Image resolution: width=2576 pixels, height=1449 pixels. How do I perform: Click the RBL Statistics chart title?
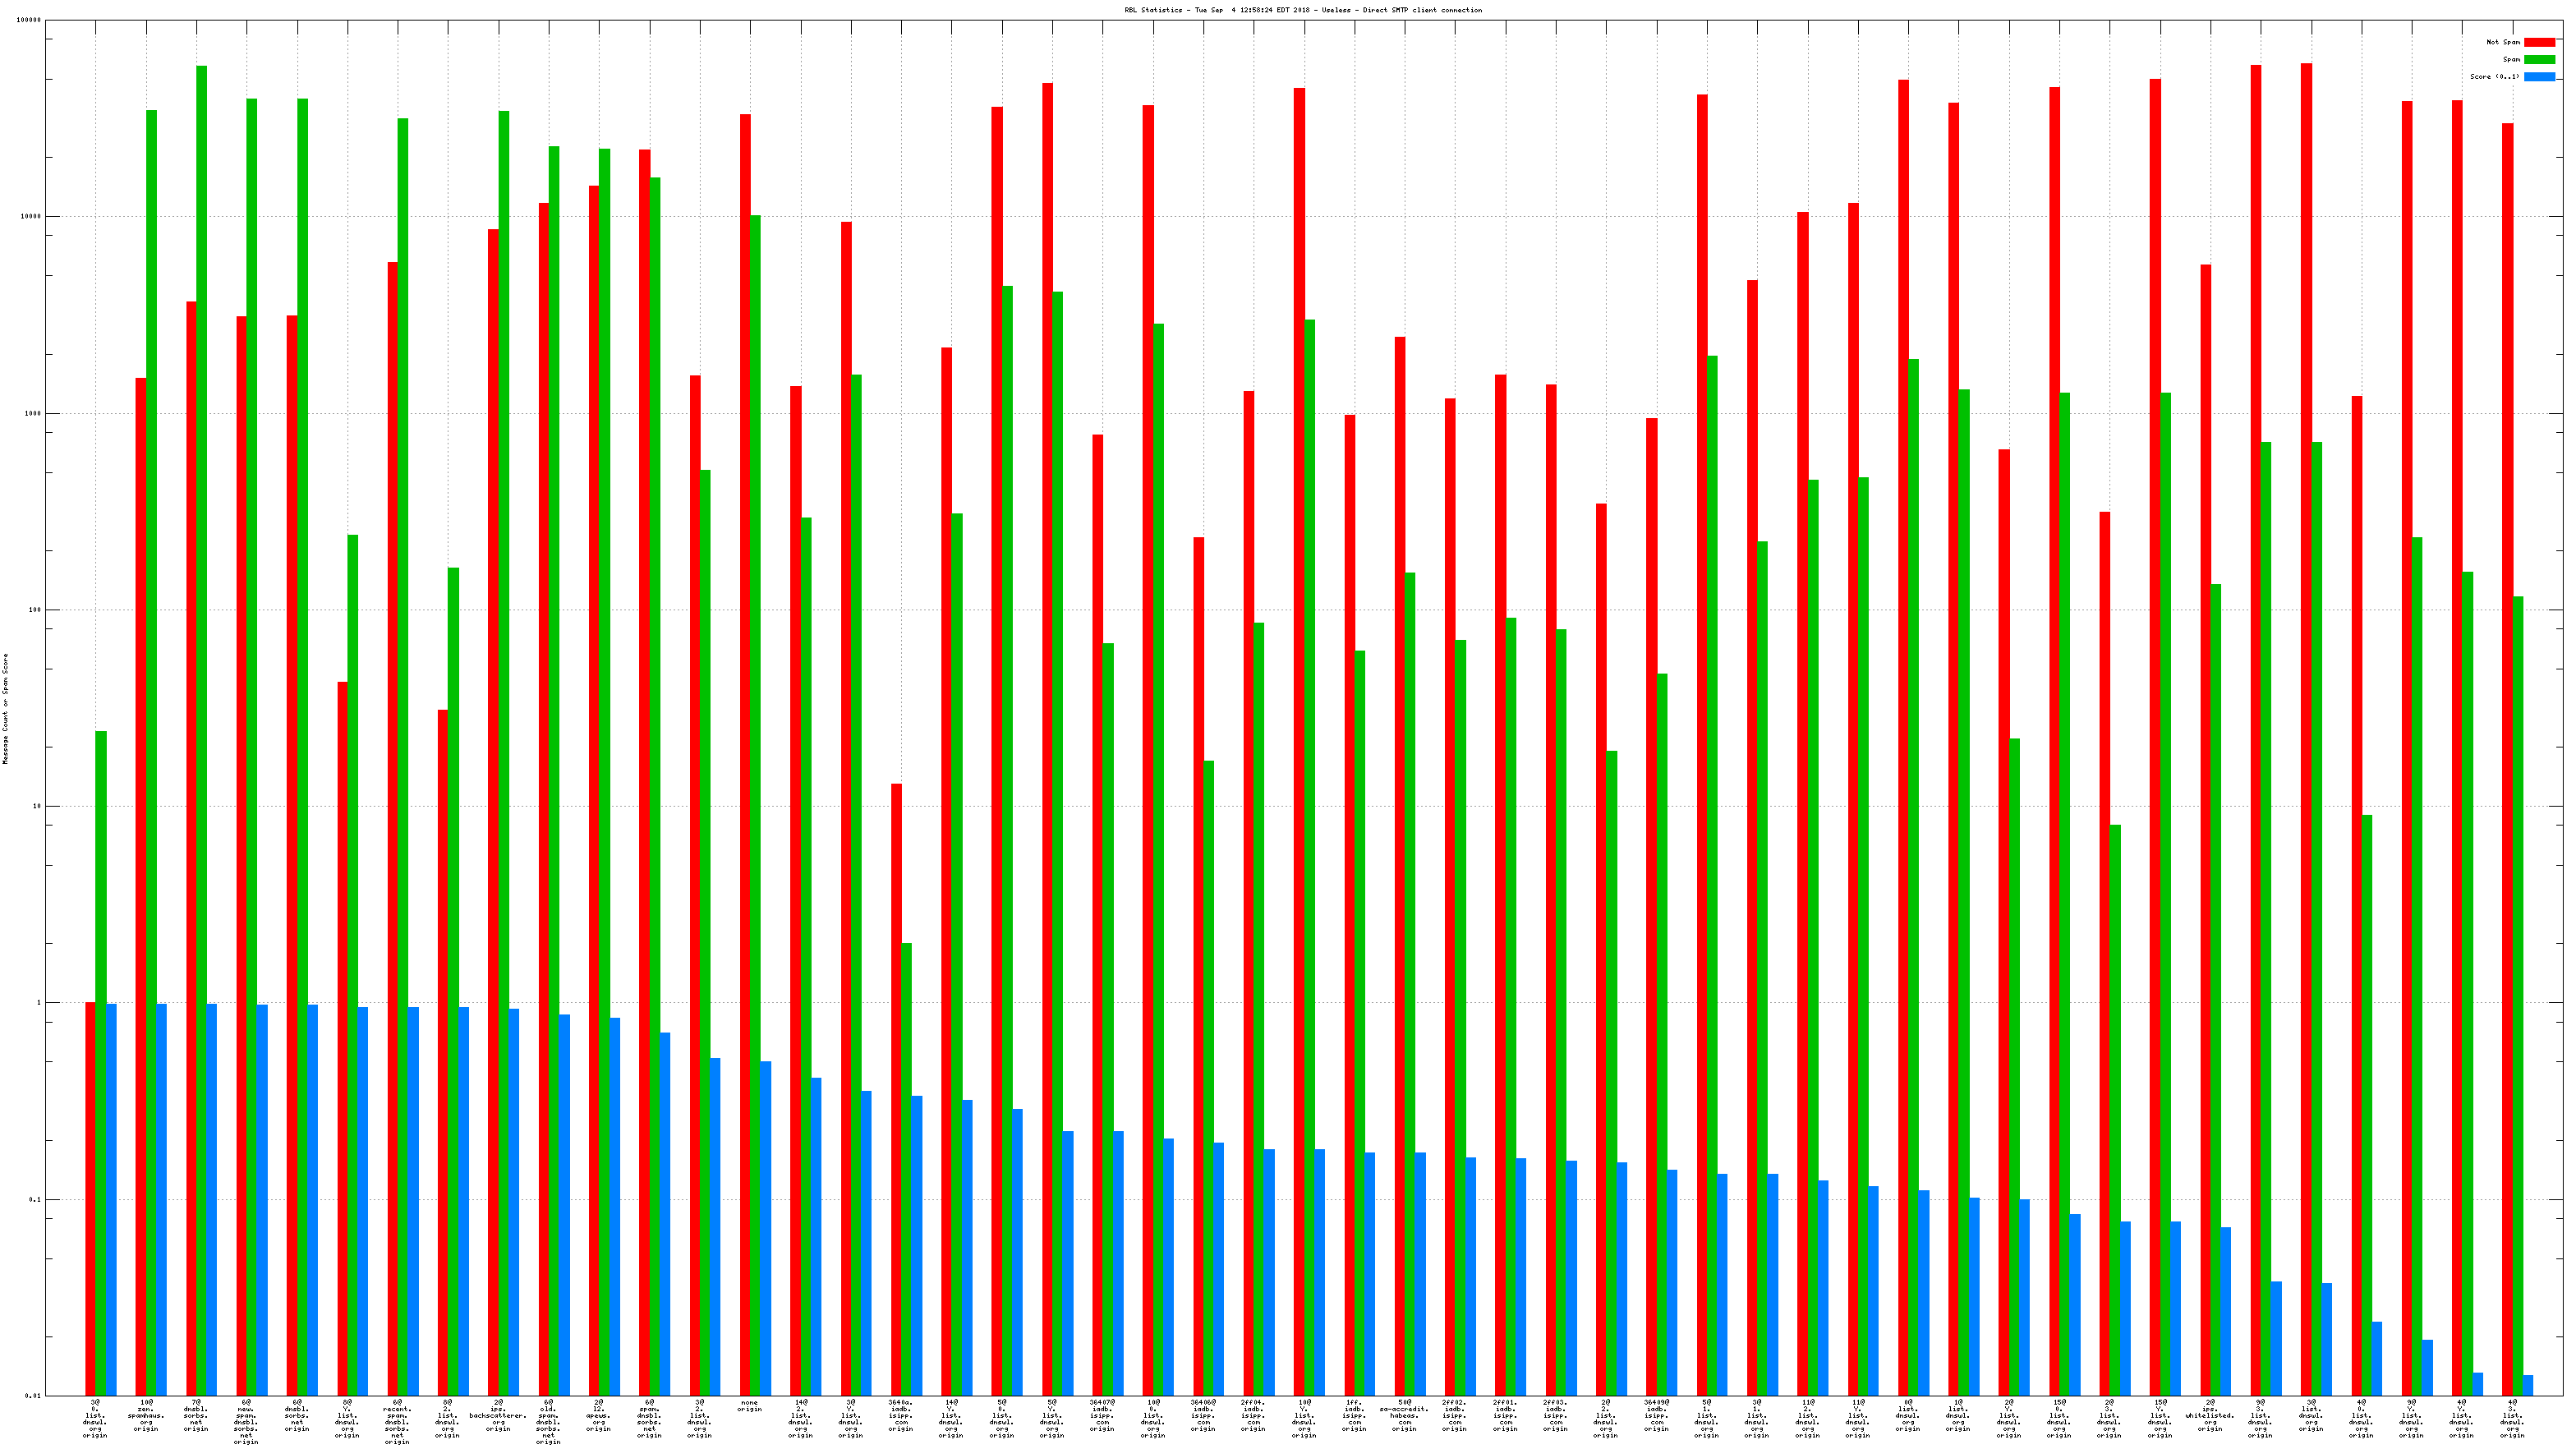tap(1303, 10)
